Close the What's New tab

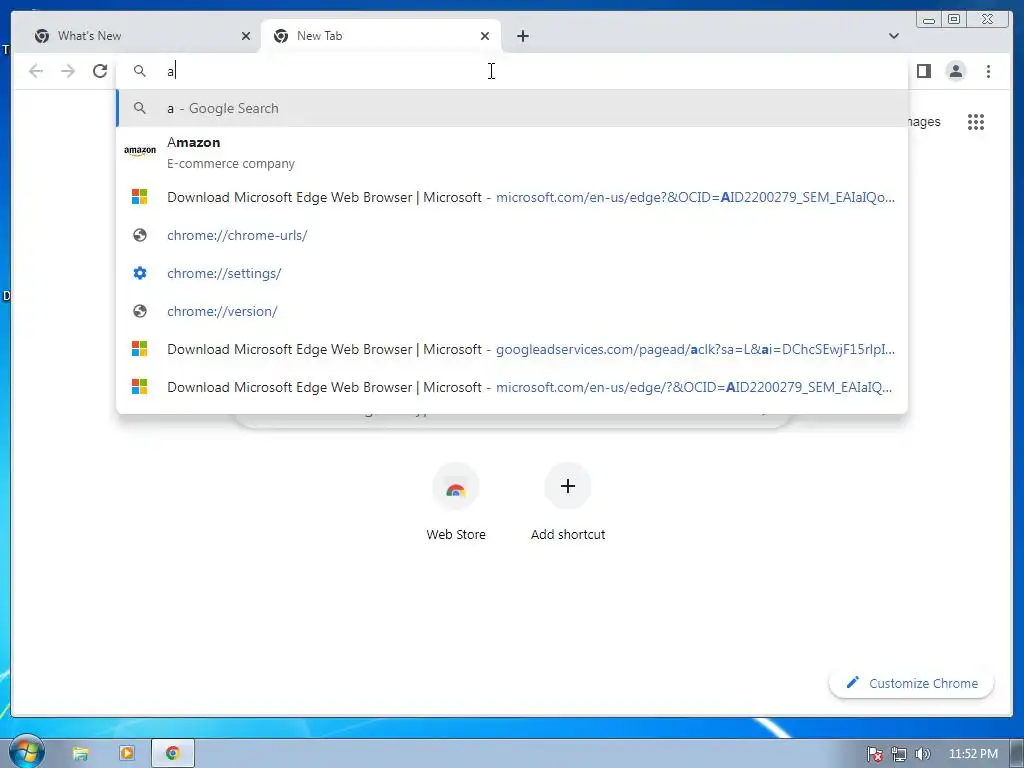click(246, 36)
